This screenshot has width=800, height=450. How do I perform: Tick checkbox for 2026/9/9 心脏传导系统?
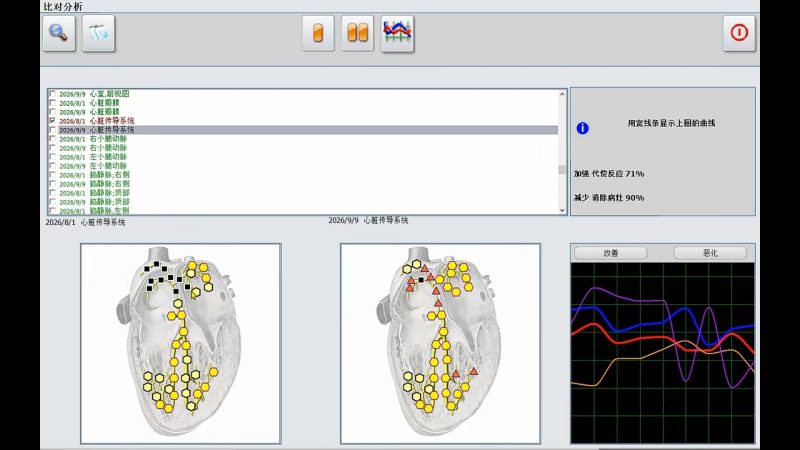coord(53,130)
